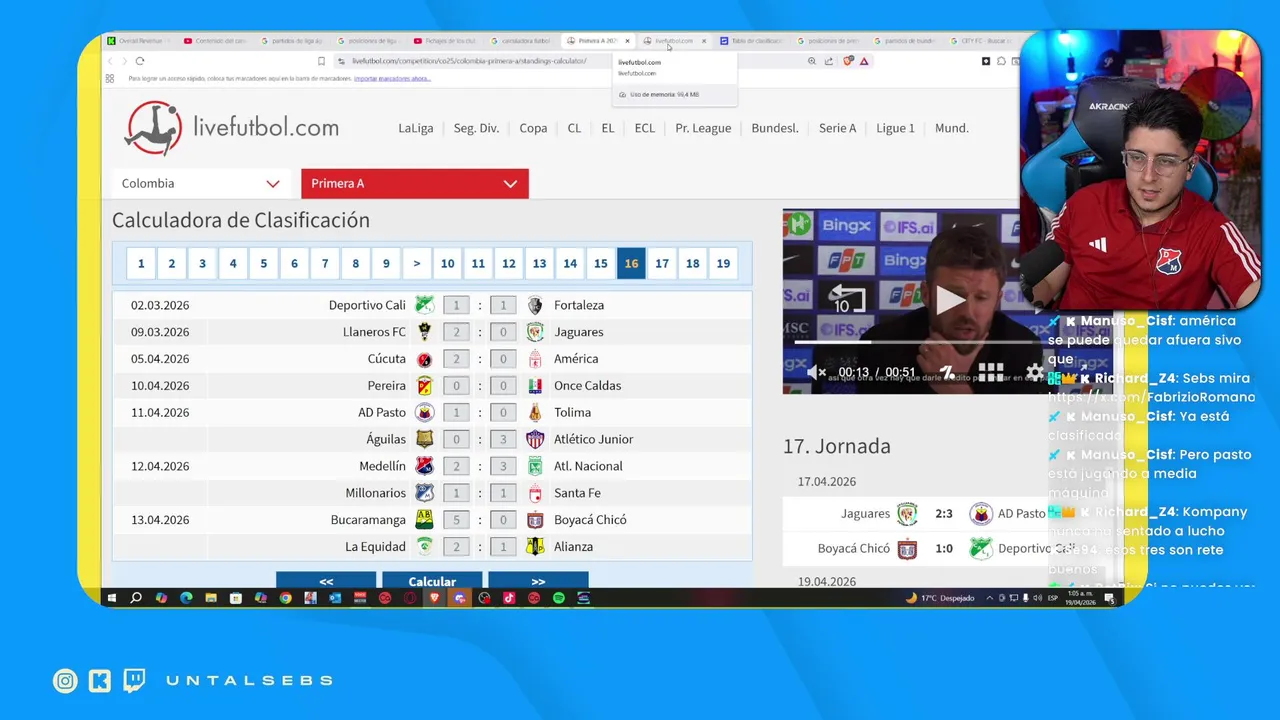Image resolution: width=1280 pixels, height=720 pixels.
Task: Click Fortaleza away score box
Action: click(503, 305)
